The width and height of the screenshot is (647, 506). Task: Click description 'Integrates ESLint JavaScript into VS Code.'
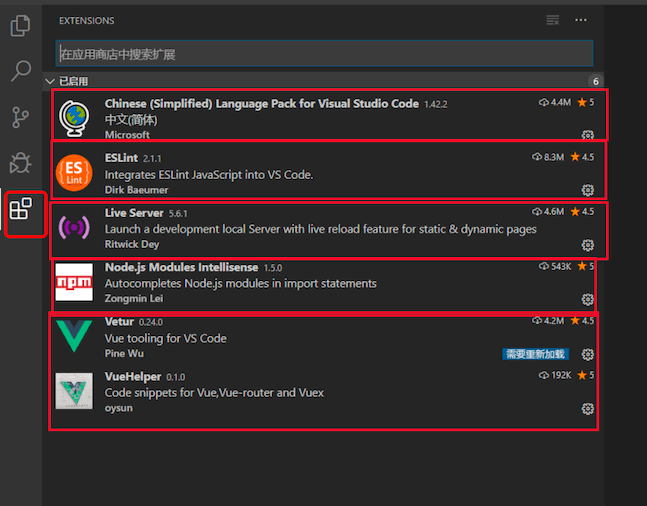pyautogui.click(x=209, y=175)
